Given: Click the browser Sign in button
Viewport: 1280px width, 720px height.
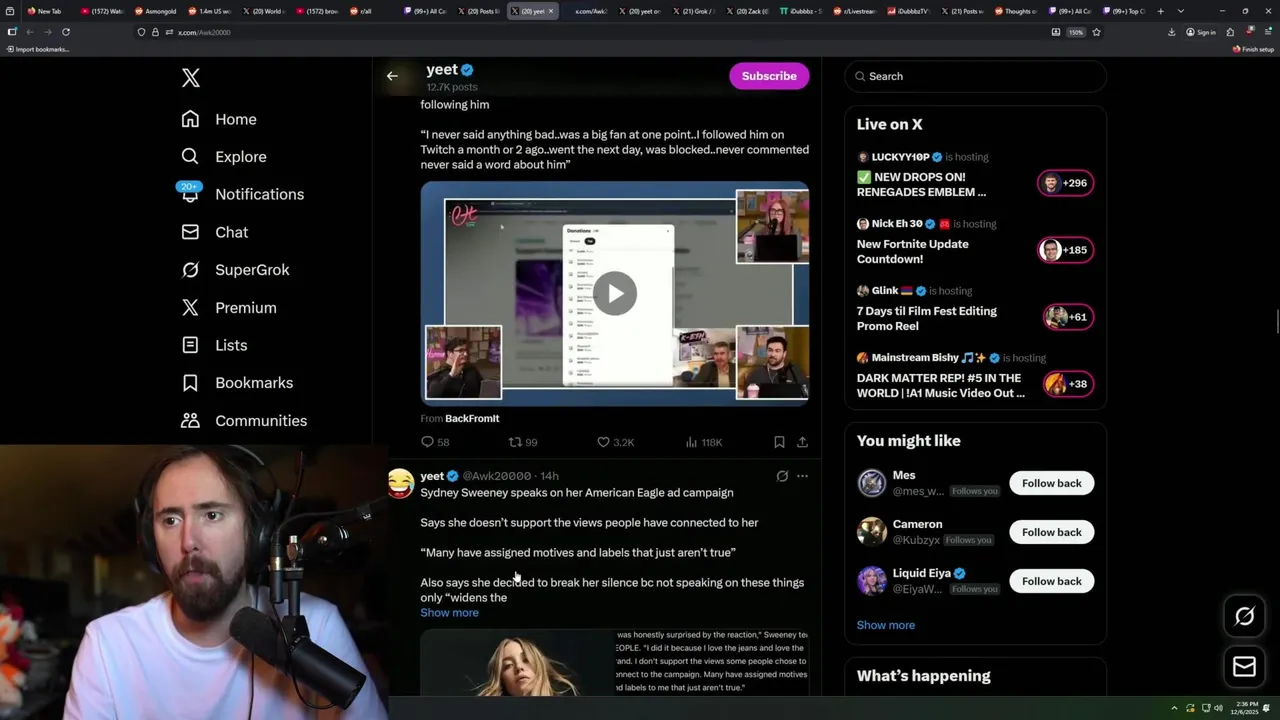Looking at the screenshot, I should 1200,32.
